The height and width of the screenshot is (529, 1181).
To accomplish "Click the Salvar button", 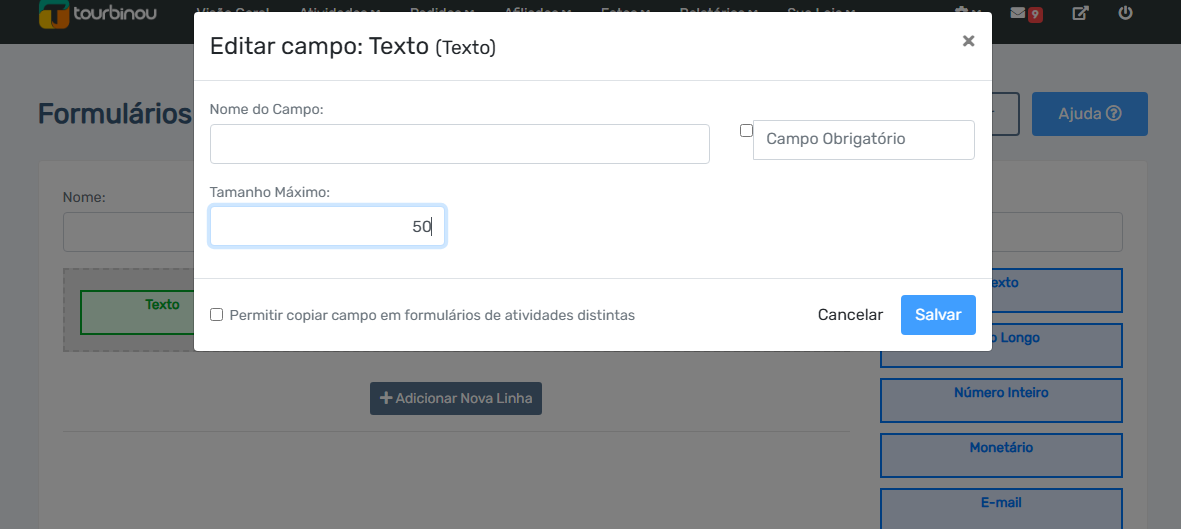I will (938, 314).
